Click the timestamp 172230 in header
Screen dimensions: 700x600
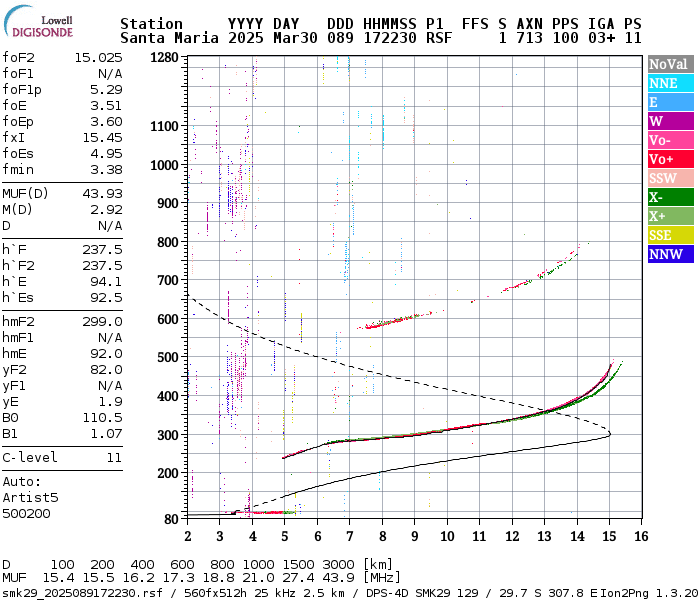(390, 38)
